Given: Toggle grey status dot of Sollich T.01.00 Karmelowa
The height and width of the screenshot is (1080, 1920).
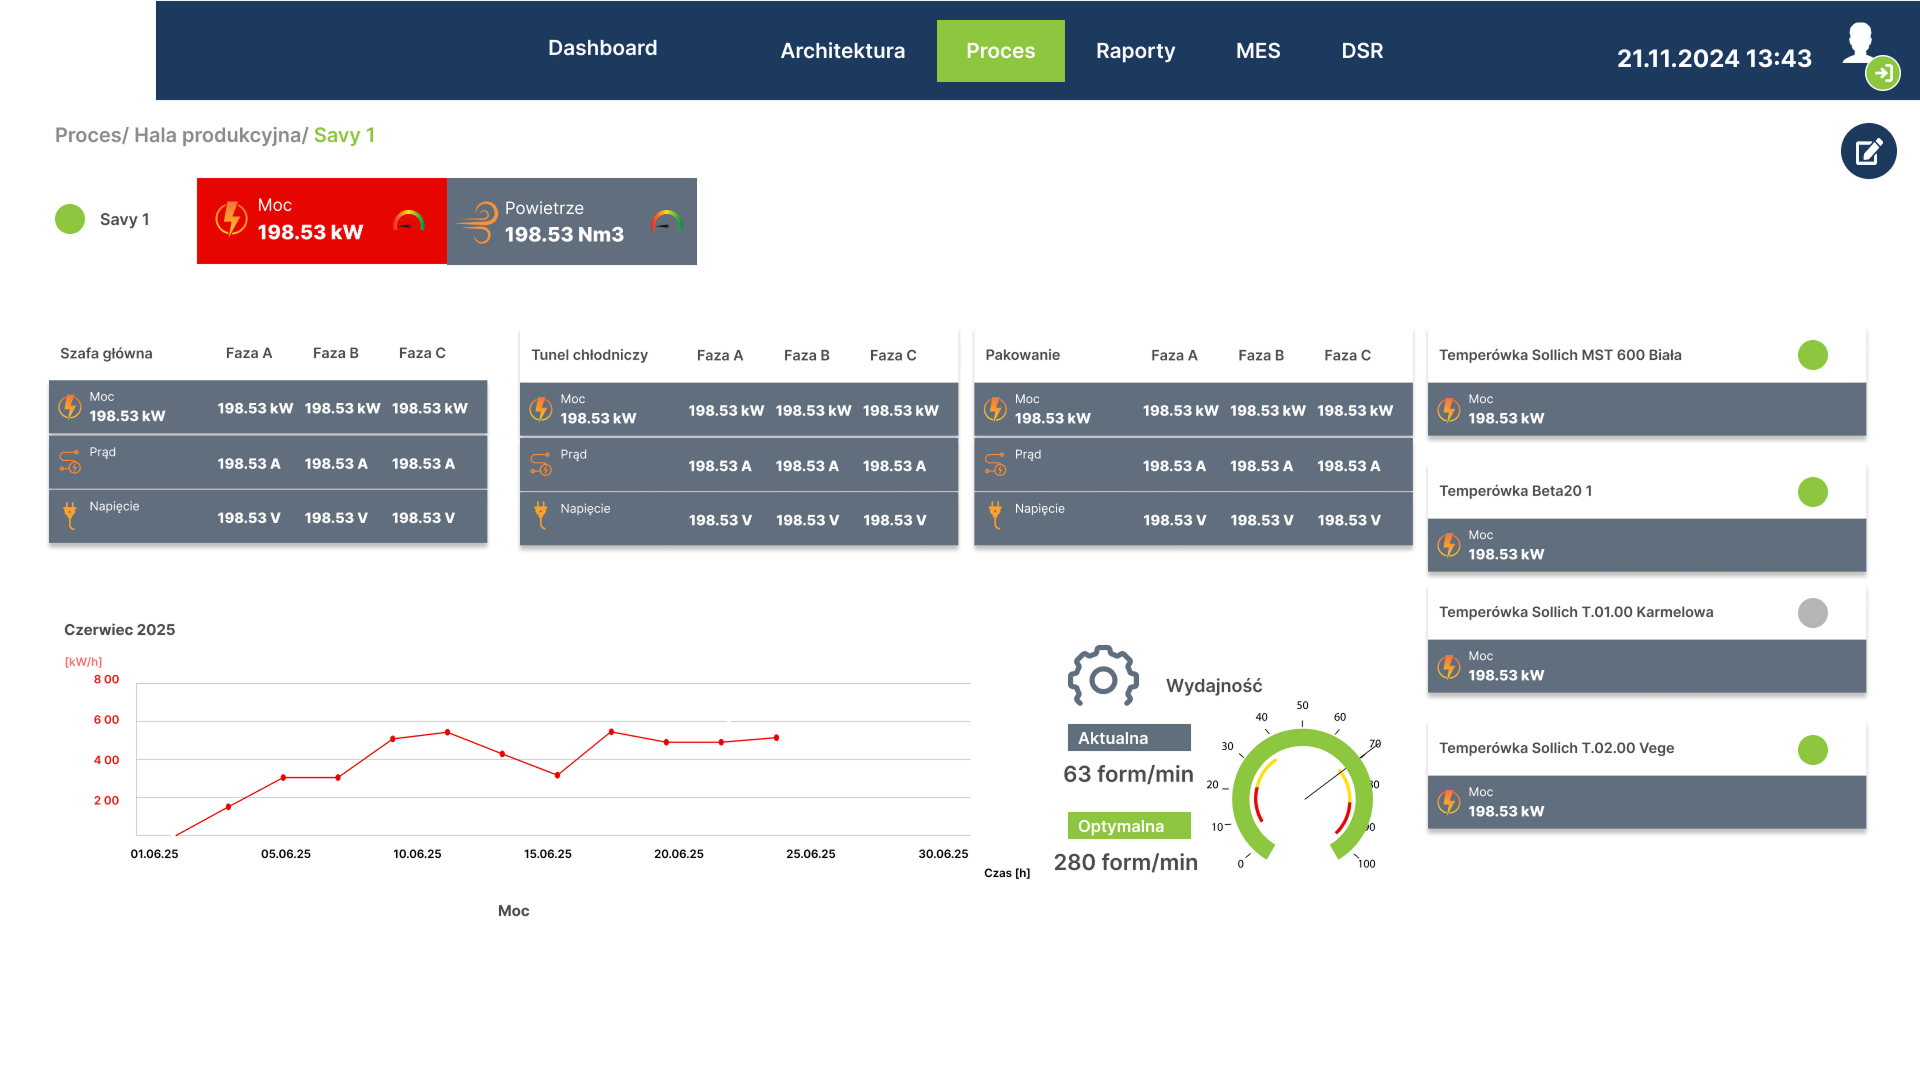Looking at the screenshot, I should pyautogui.click(x=1812, y=612).
